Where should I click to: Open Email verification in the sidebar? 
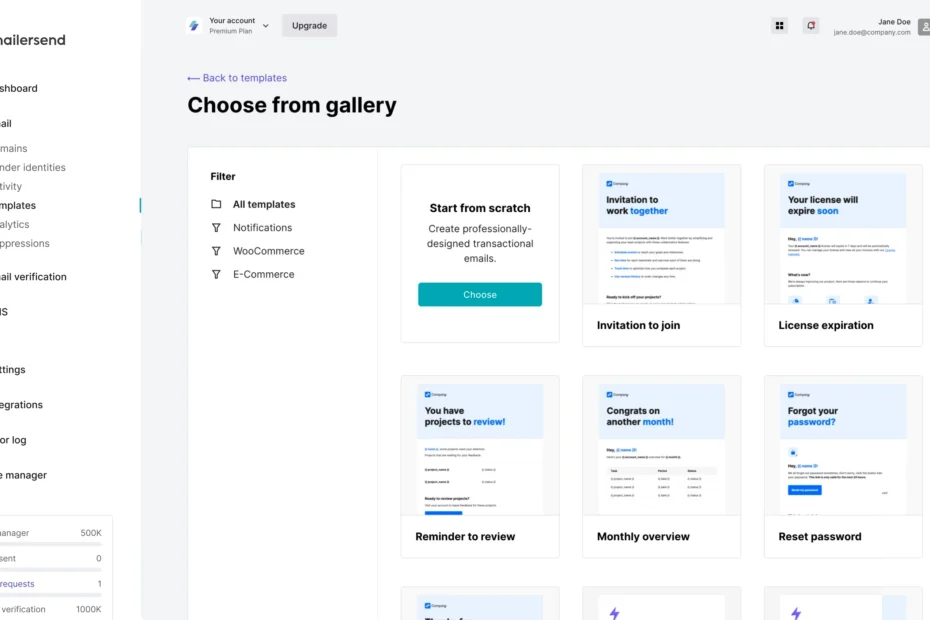pos(33,276)
